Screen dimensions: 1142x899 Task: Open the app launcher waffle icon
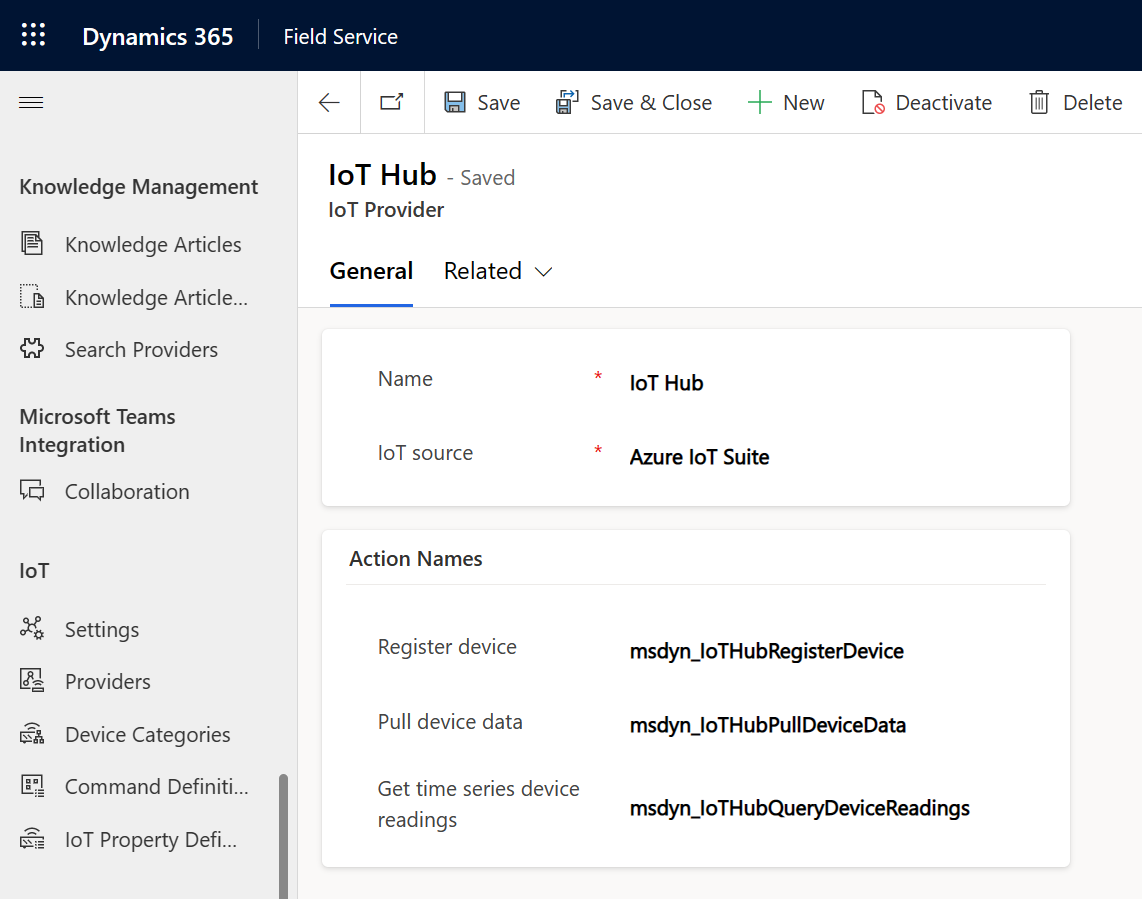coord(33,34)
